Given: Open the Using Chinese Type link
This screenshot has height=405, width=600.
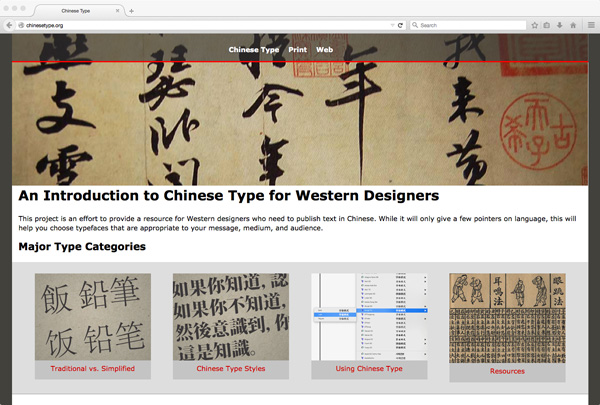Looking at the screenshot, I should (x=369, y=369).
